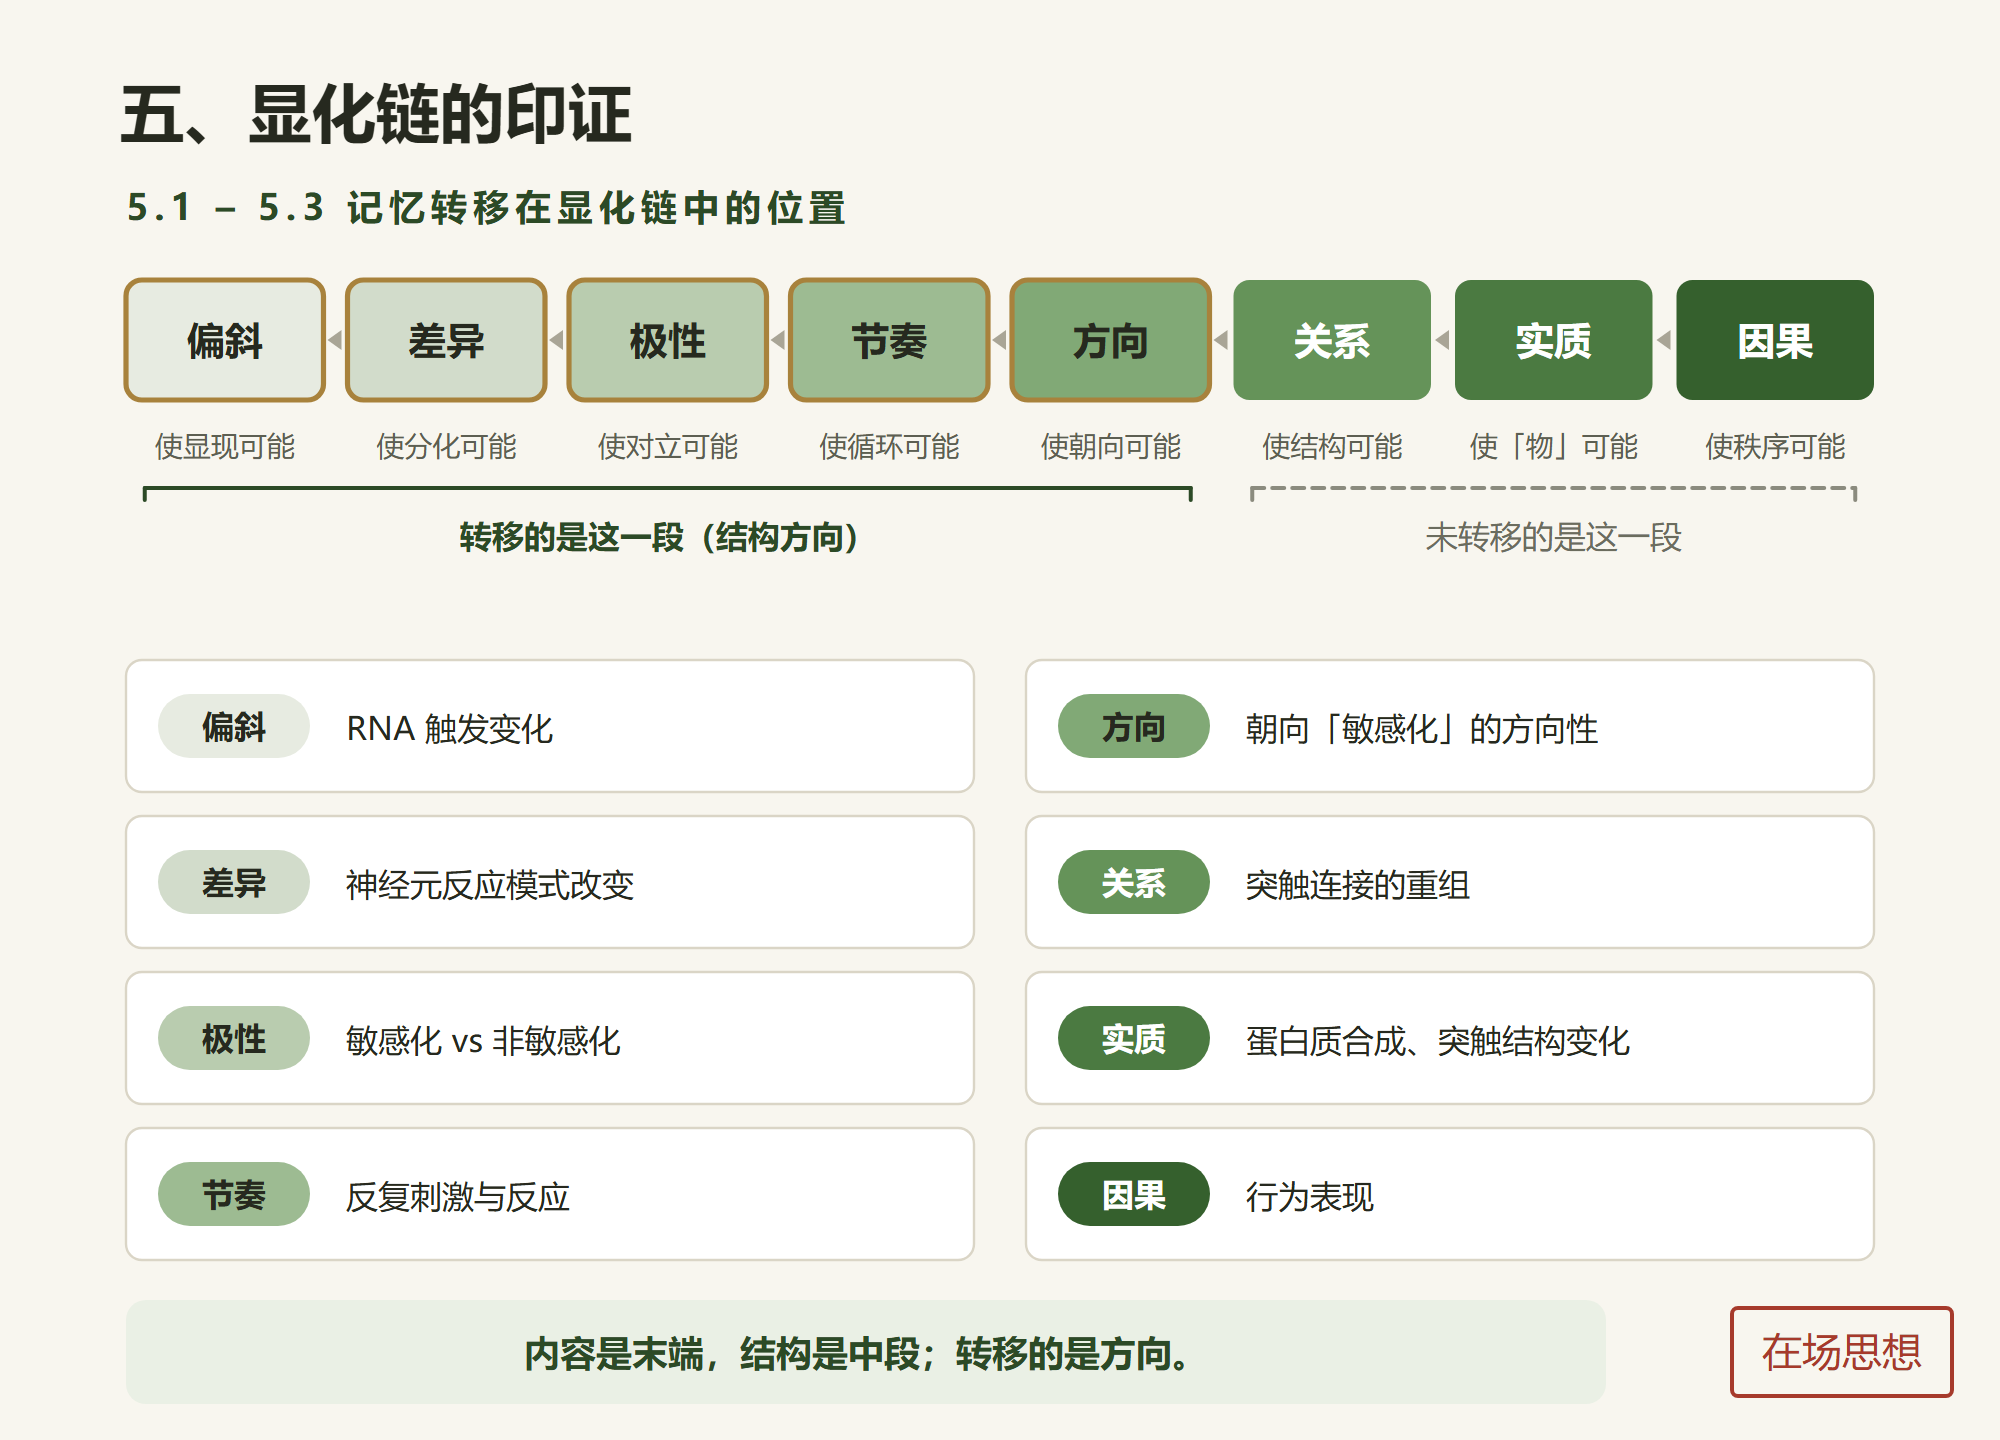Select the 关系 box in the chain diagram
The image size is (2000, 1440).
tap(1332, 340)
